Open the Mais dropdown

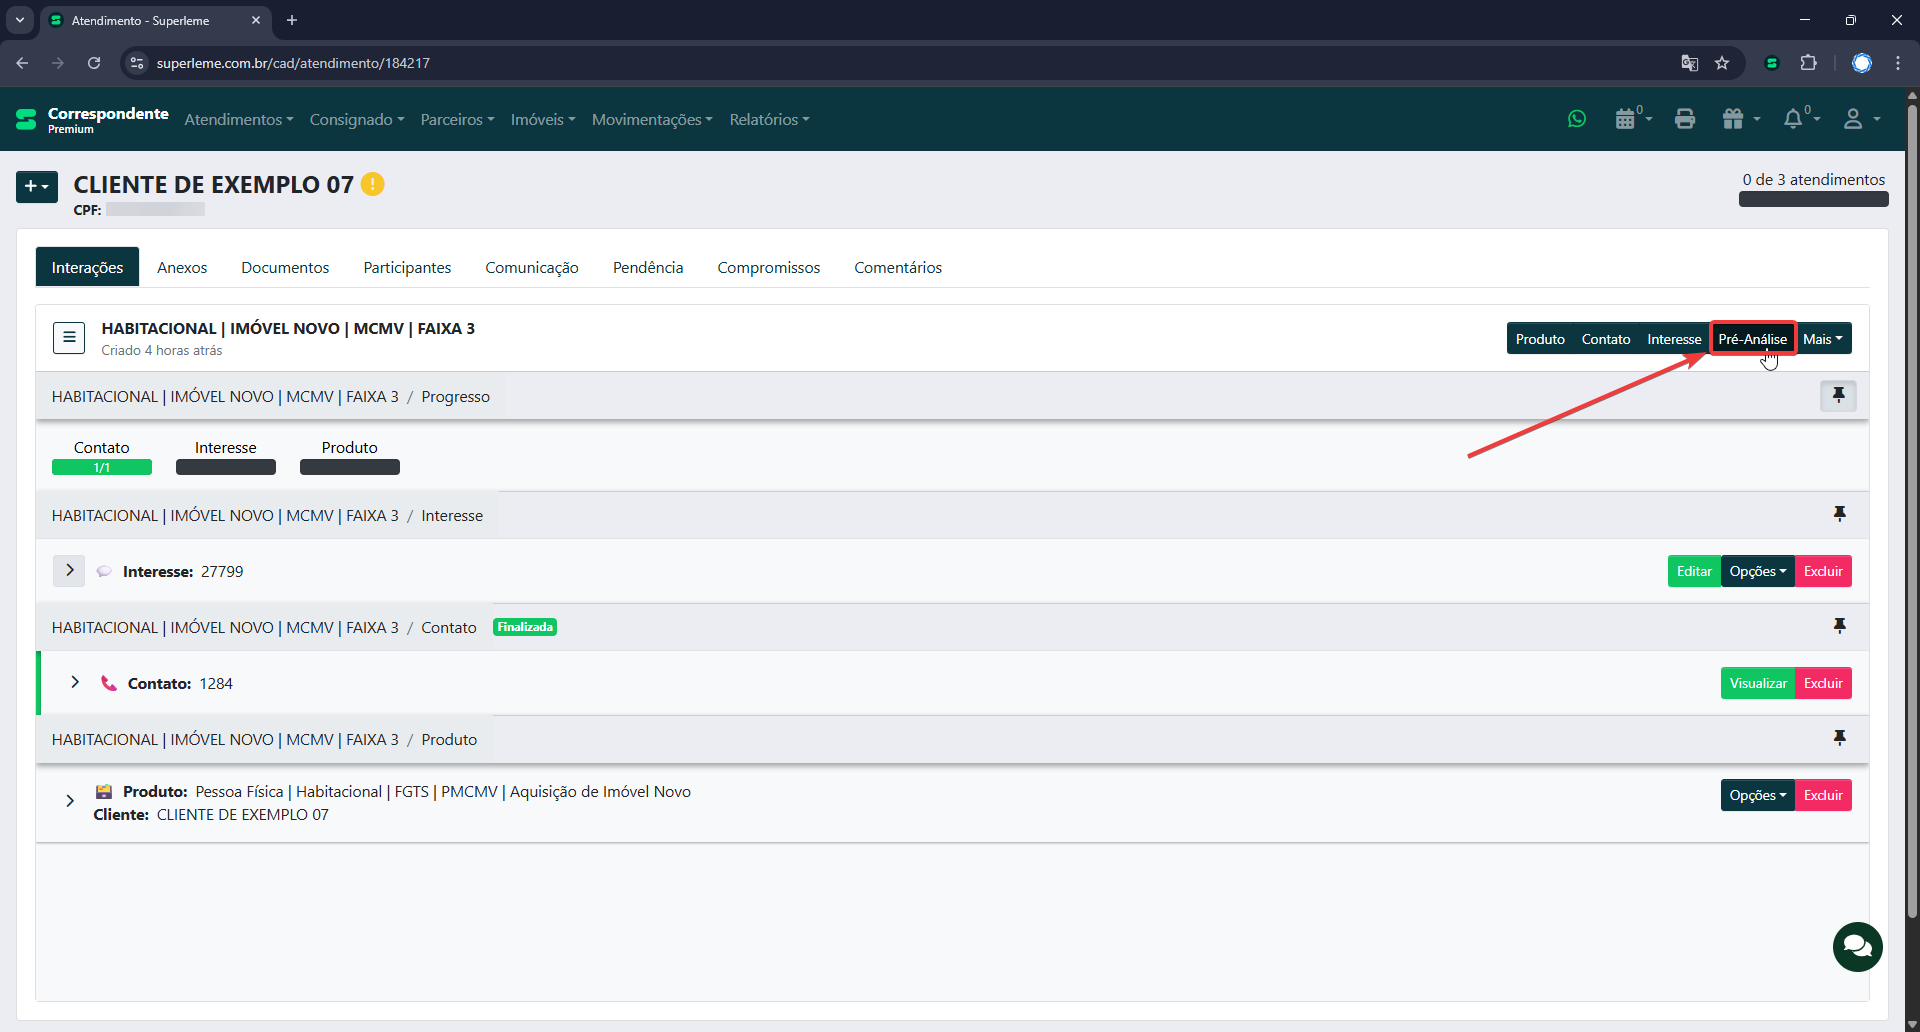pos(1823,339)
